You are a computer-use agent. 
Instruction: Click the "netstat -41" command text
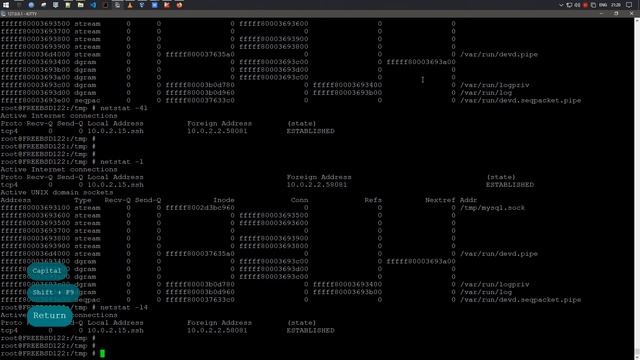coord(124,108)
